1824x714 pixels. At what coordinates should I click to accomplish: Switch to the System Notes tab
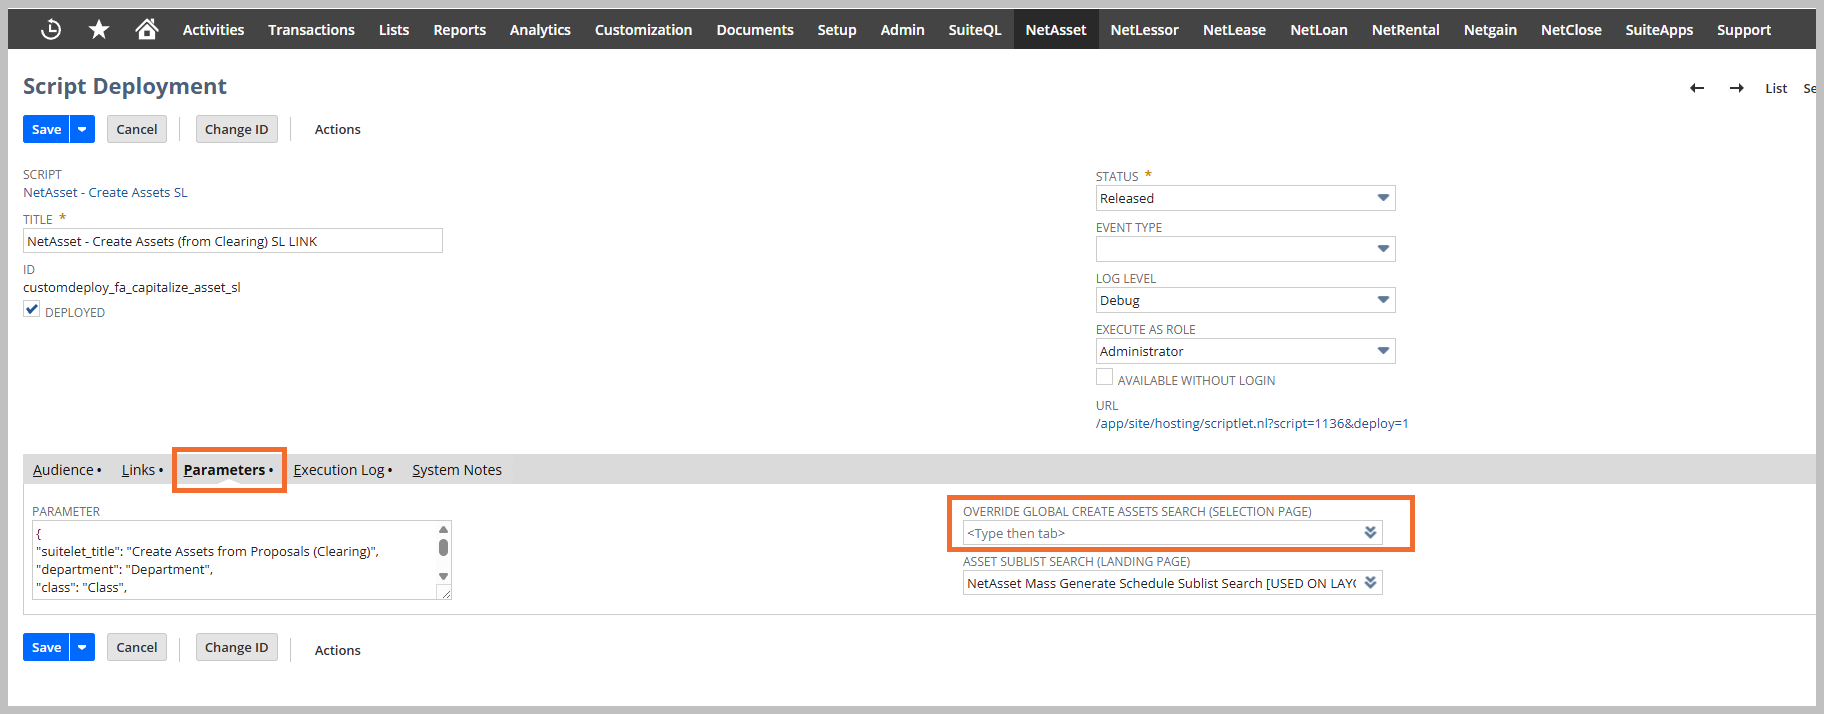tap(457, 470)
